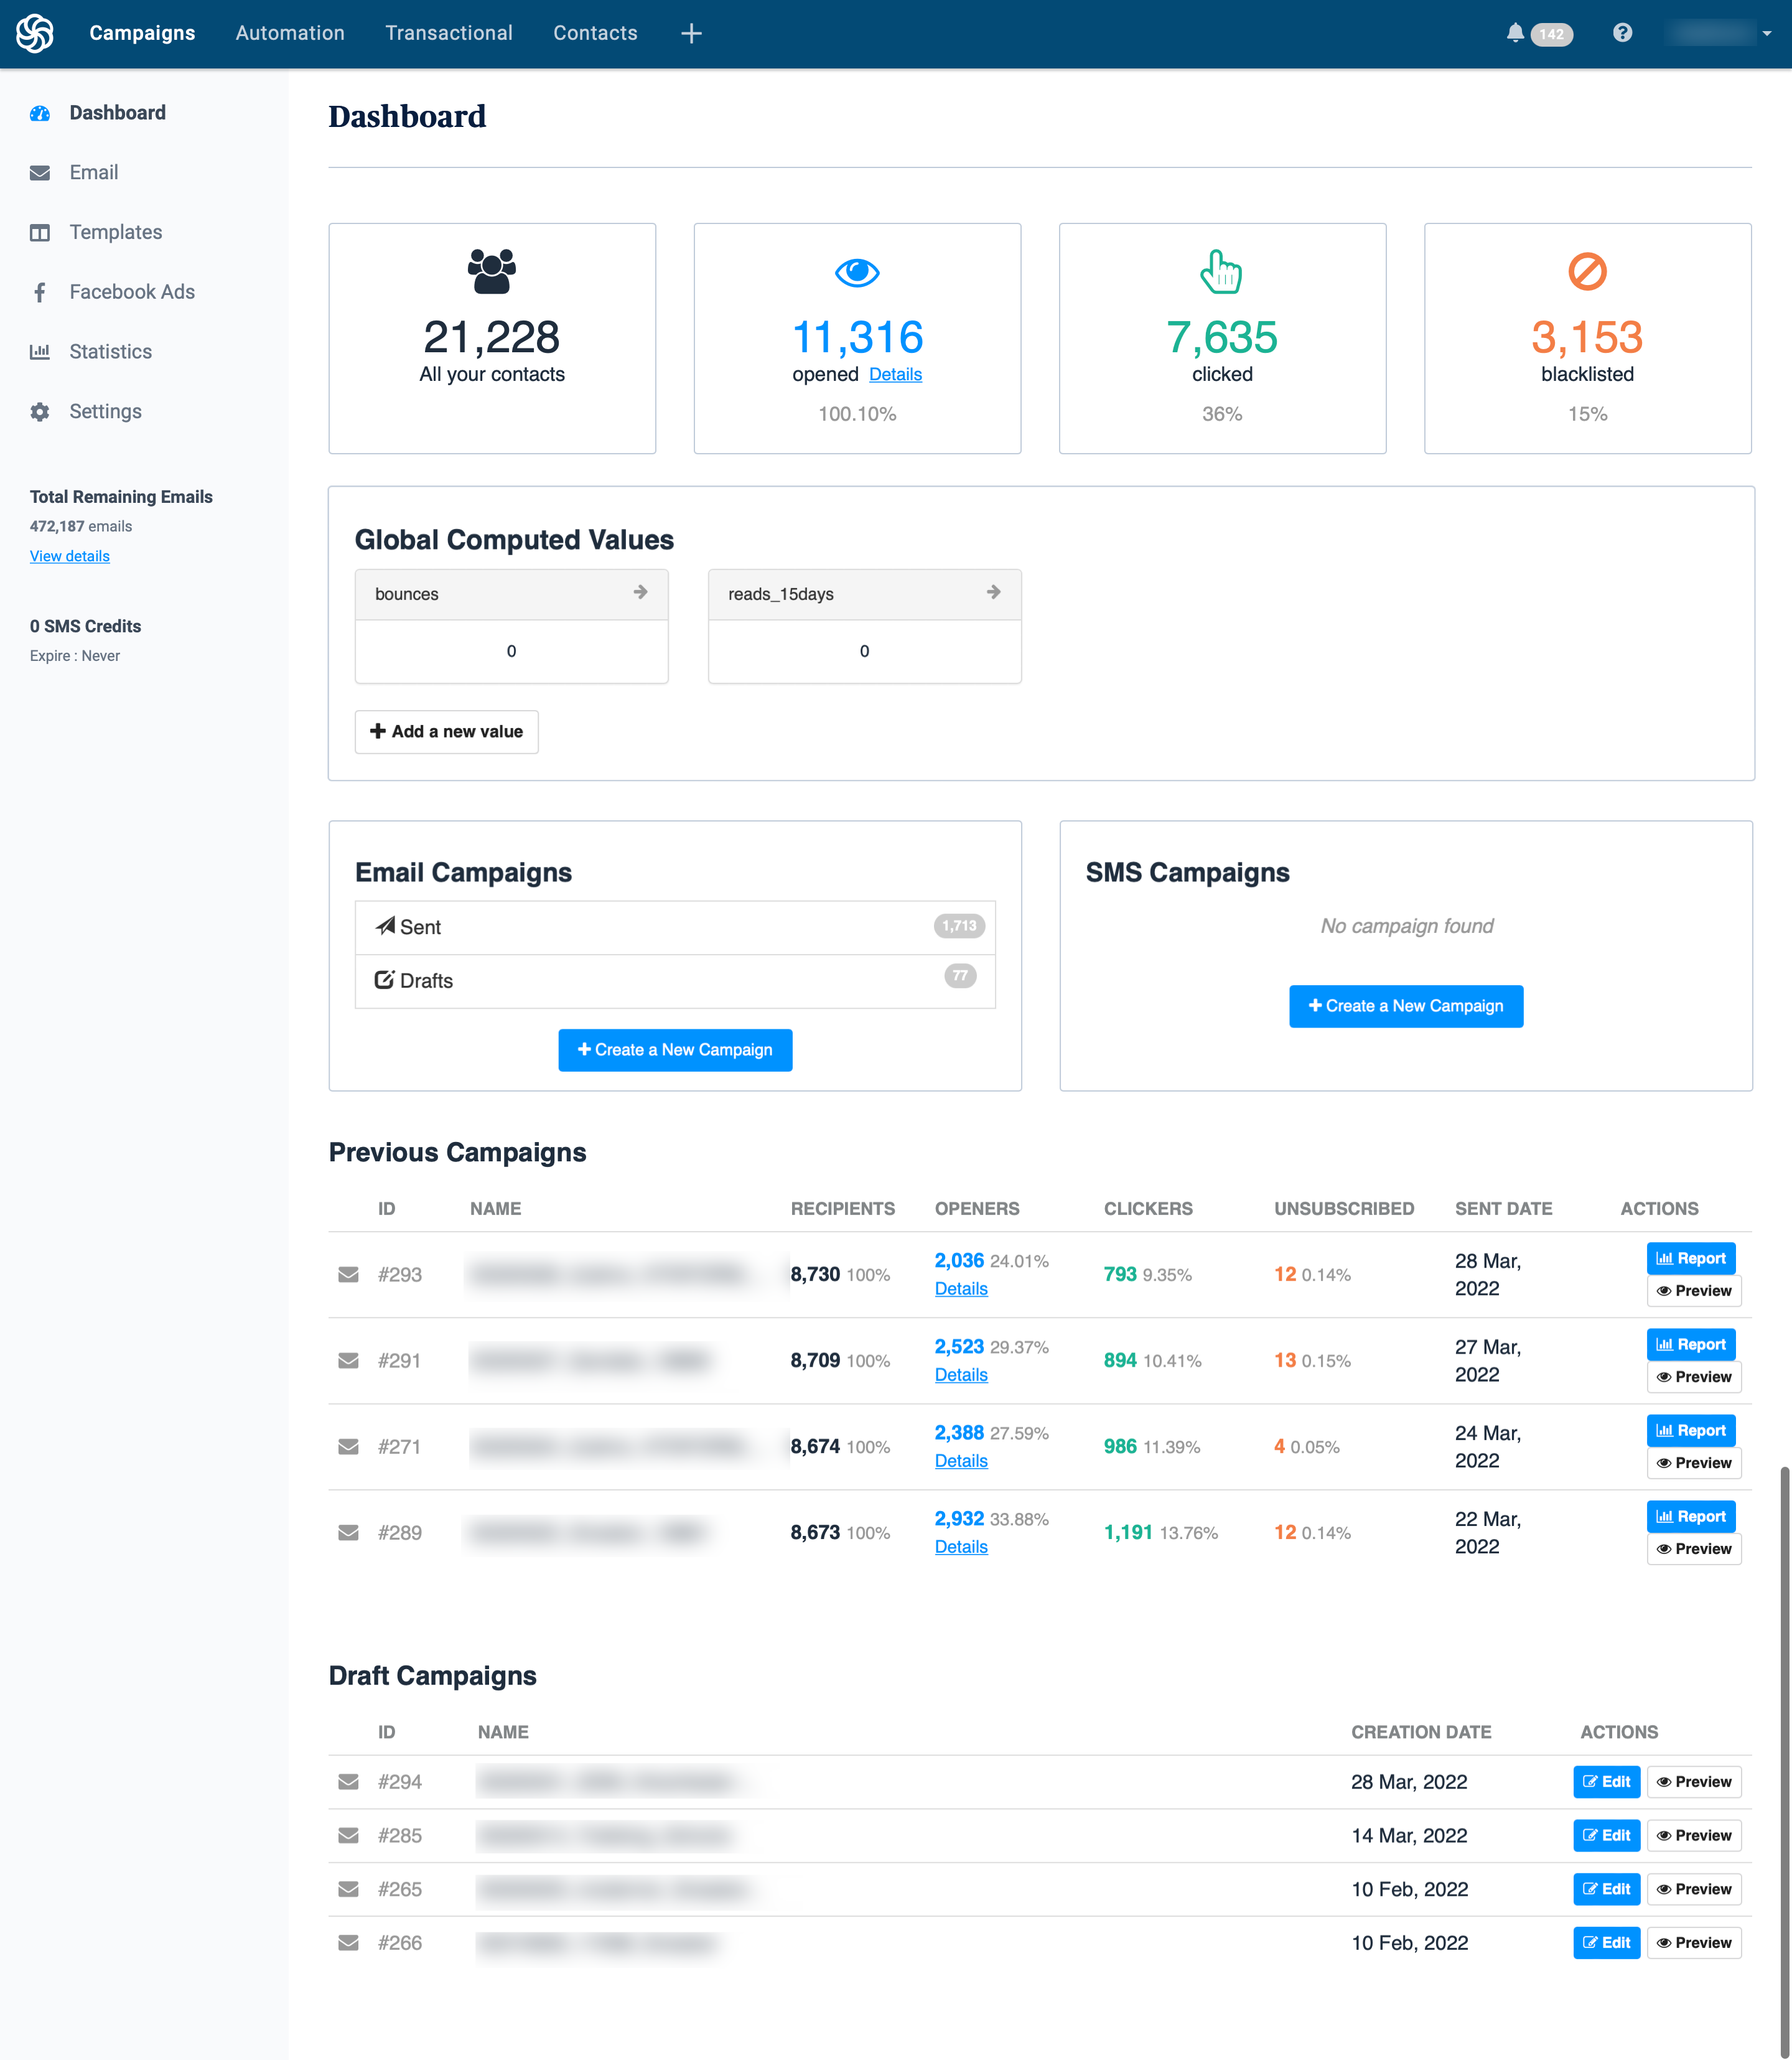This screenshot has height=2060, width=1792.
Task: Open the Transactional menu item
Action: click(449, 33)
